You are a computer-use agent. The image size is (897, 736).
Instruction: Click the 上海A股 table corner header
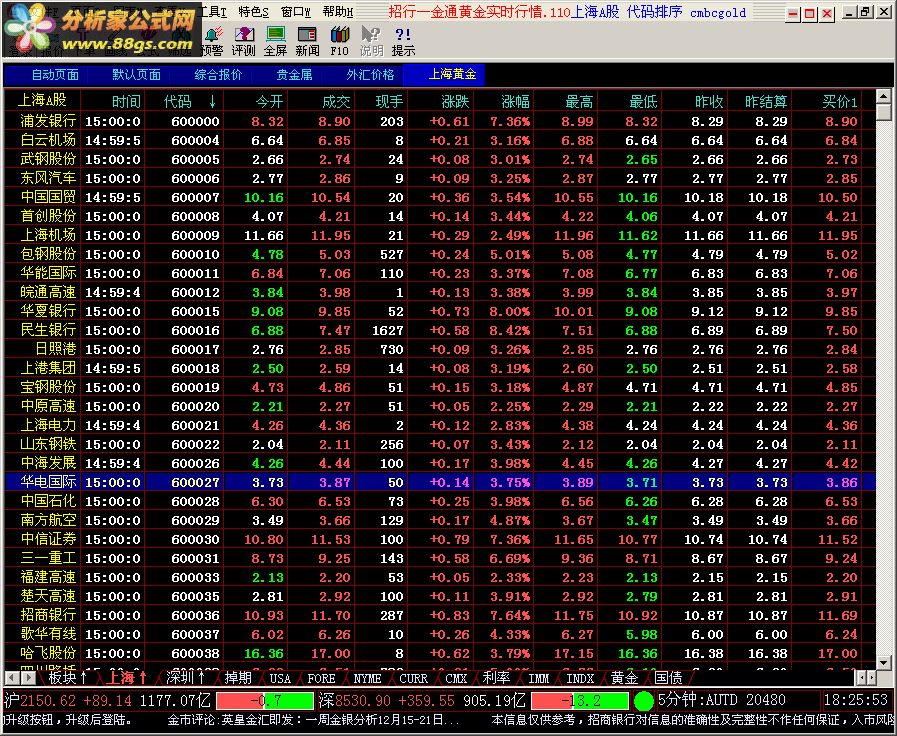[x=42, y=101]
